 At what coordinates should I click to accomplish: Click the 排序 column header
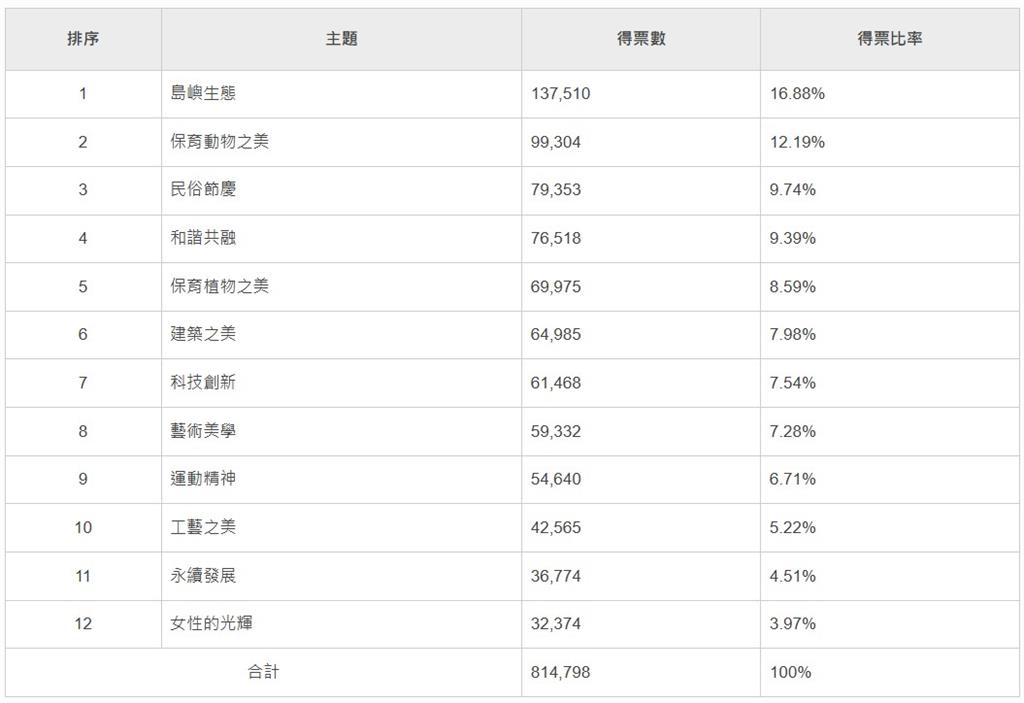point(83,39)
